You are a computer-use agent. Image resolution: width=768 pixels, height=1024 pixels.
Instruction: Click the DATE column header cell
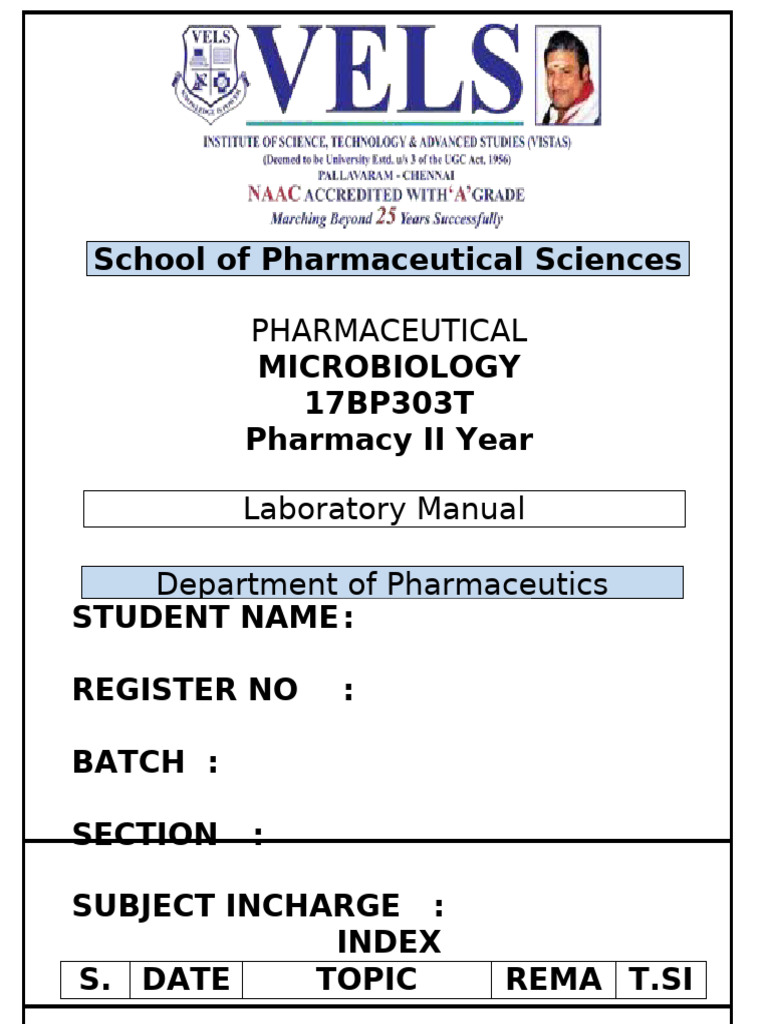pos(186,980)
